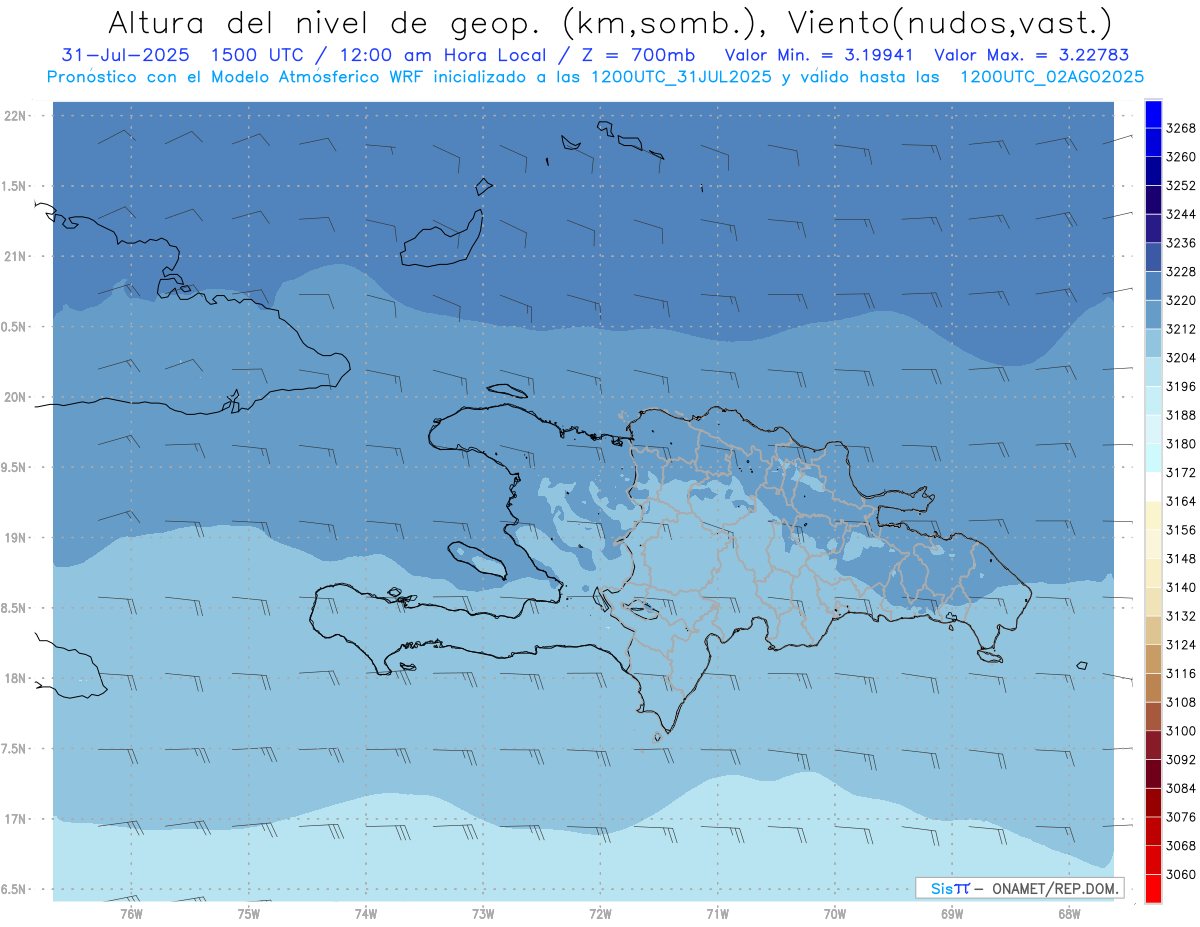Click the 'SisTT - ONAMET/REP.DOM.' label box

pos(1019,888)
